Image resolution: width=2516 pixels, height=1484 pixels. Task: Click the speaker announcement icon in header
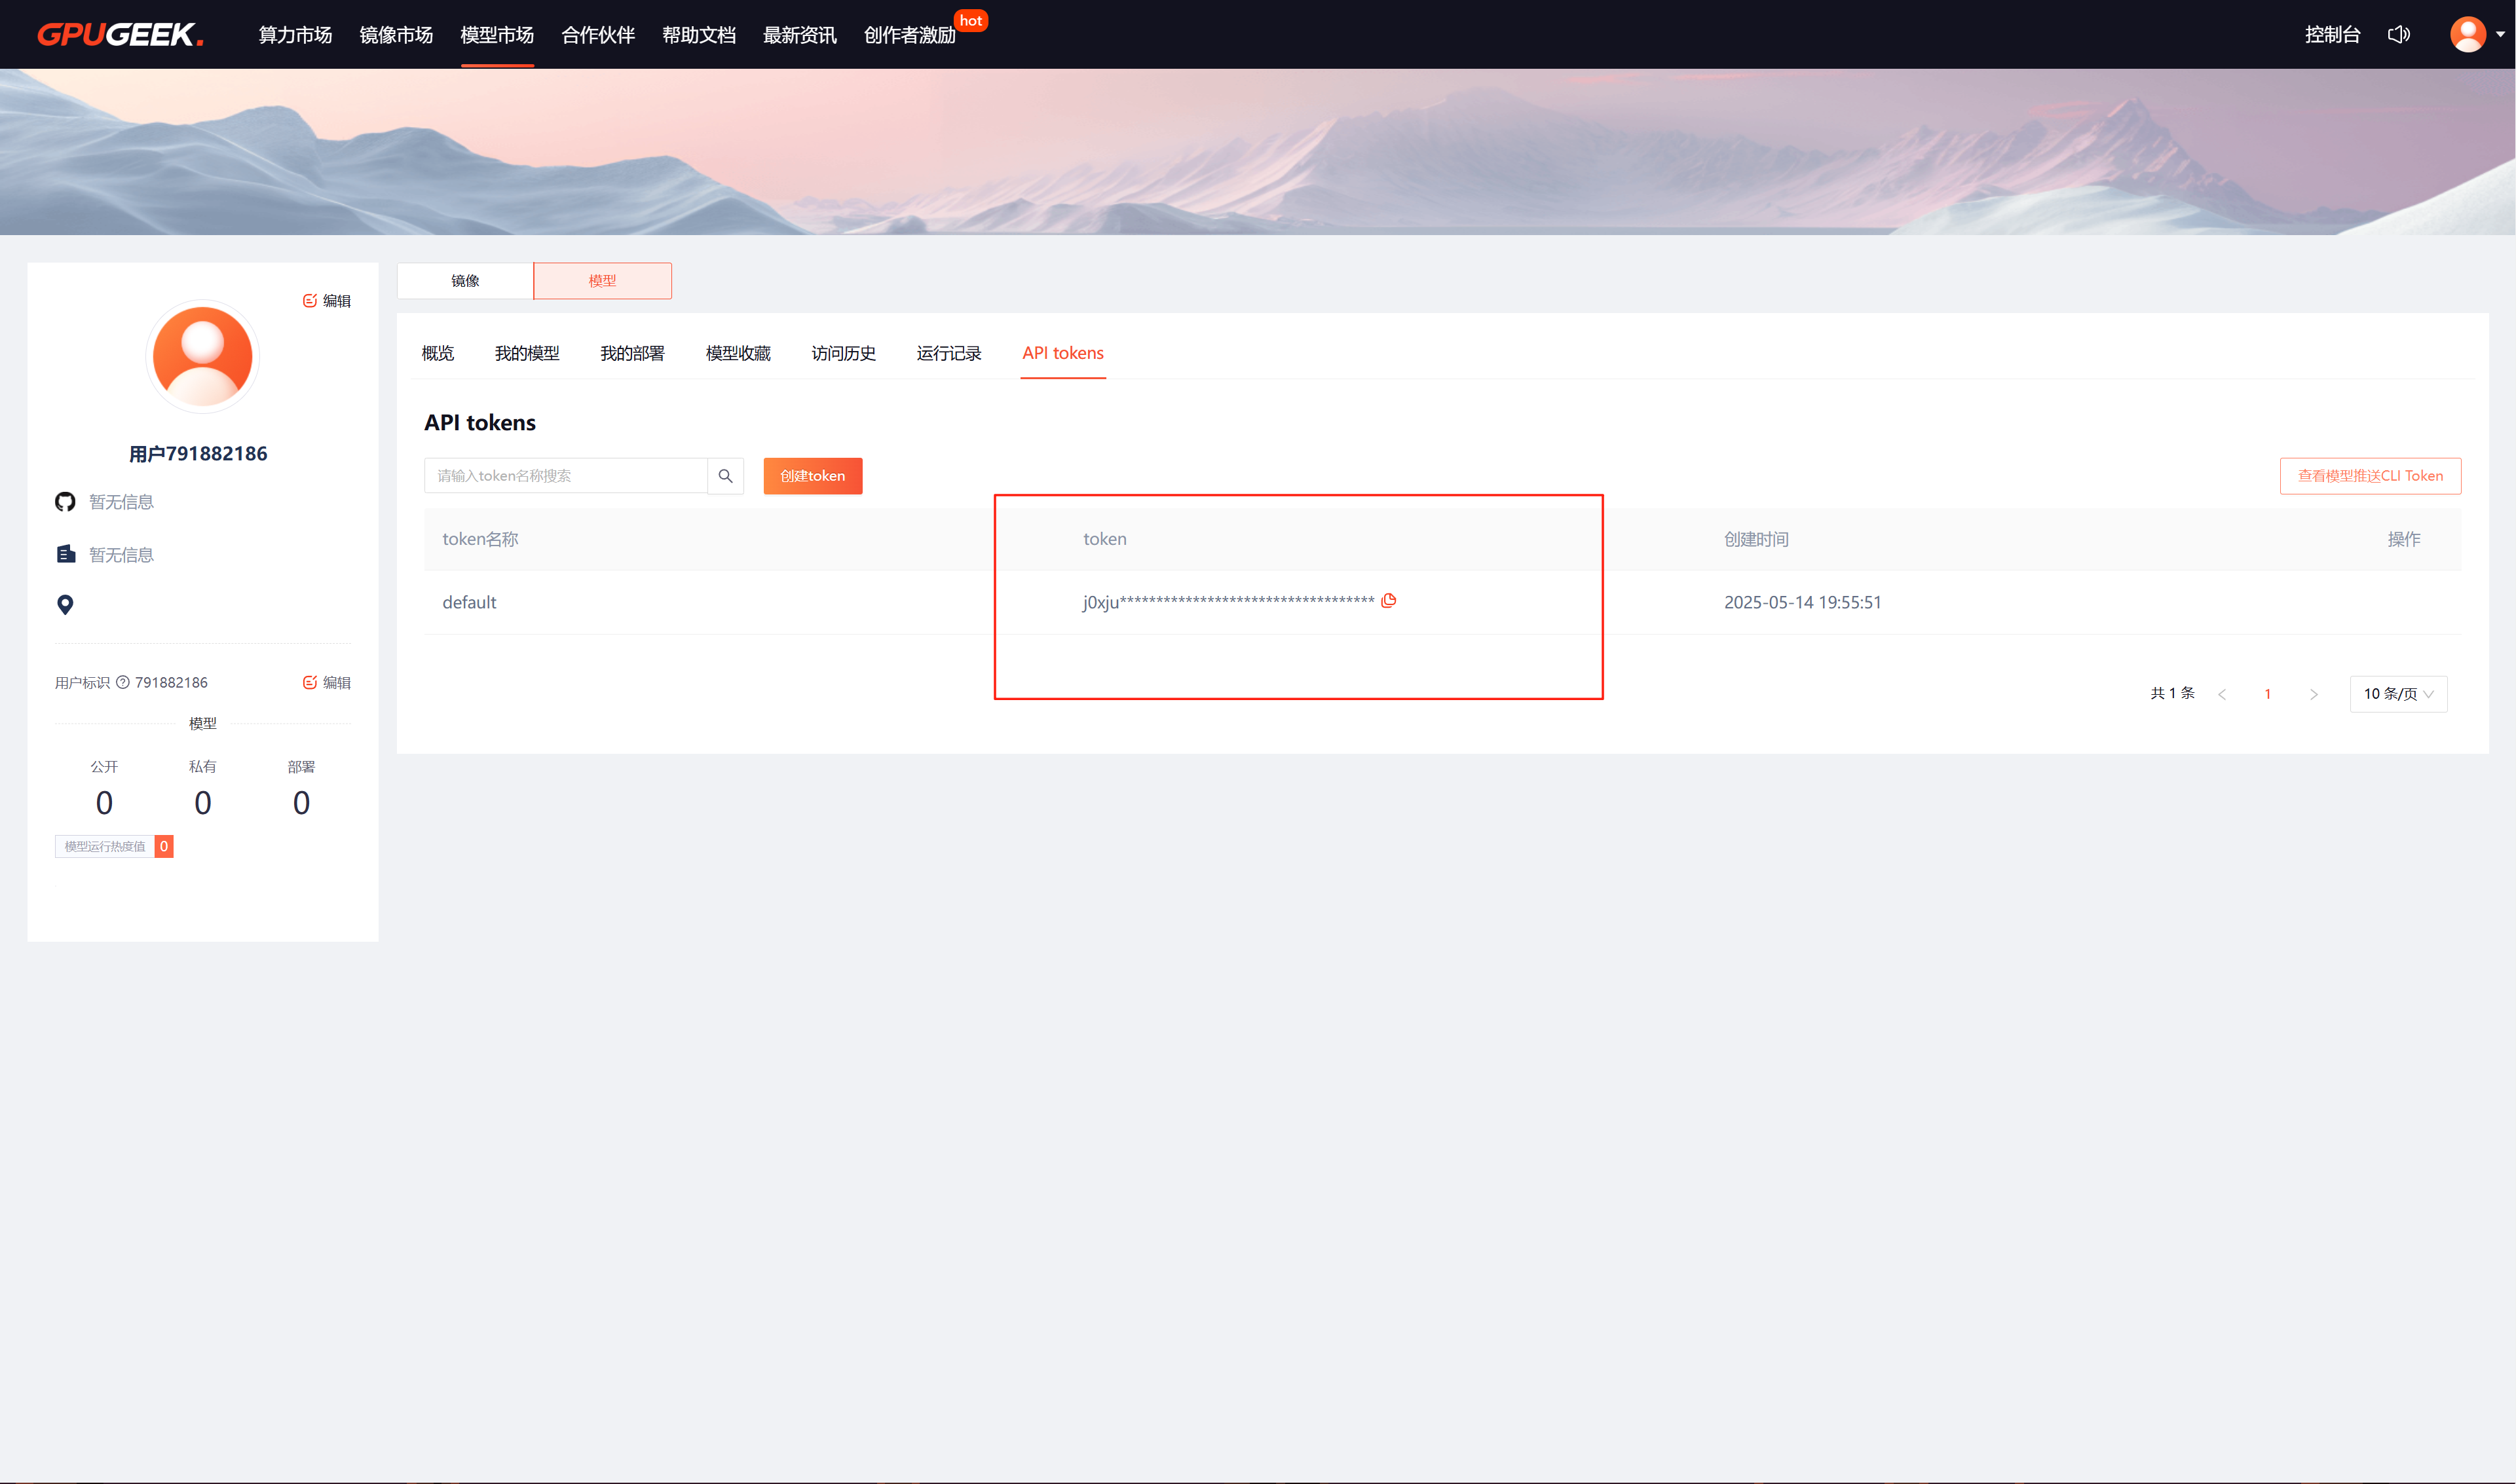(2398, 35)
